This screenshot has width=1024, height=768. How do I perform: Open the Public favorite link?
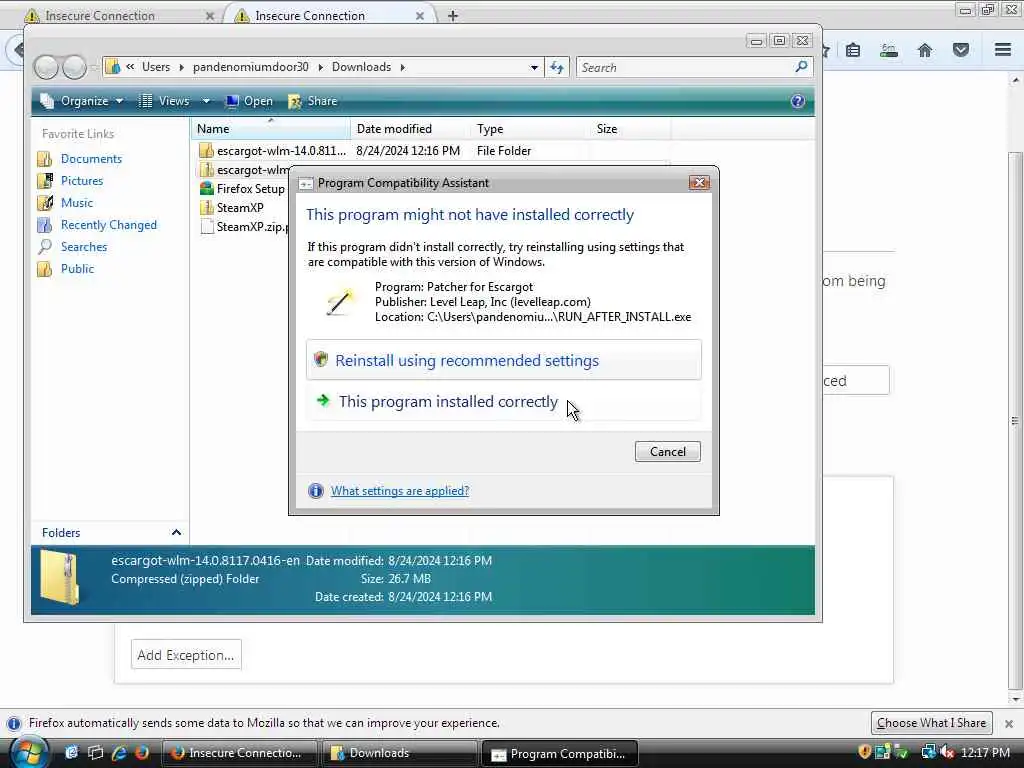coord(77,269)
